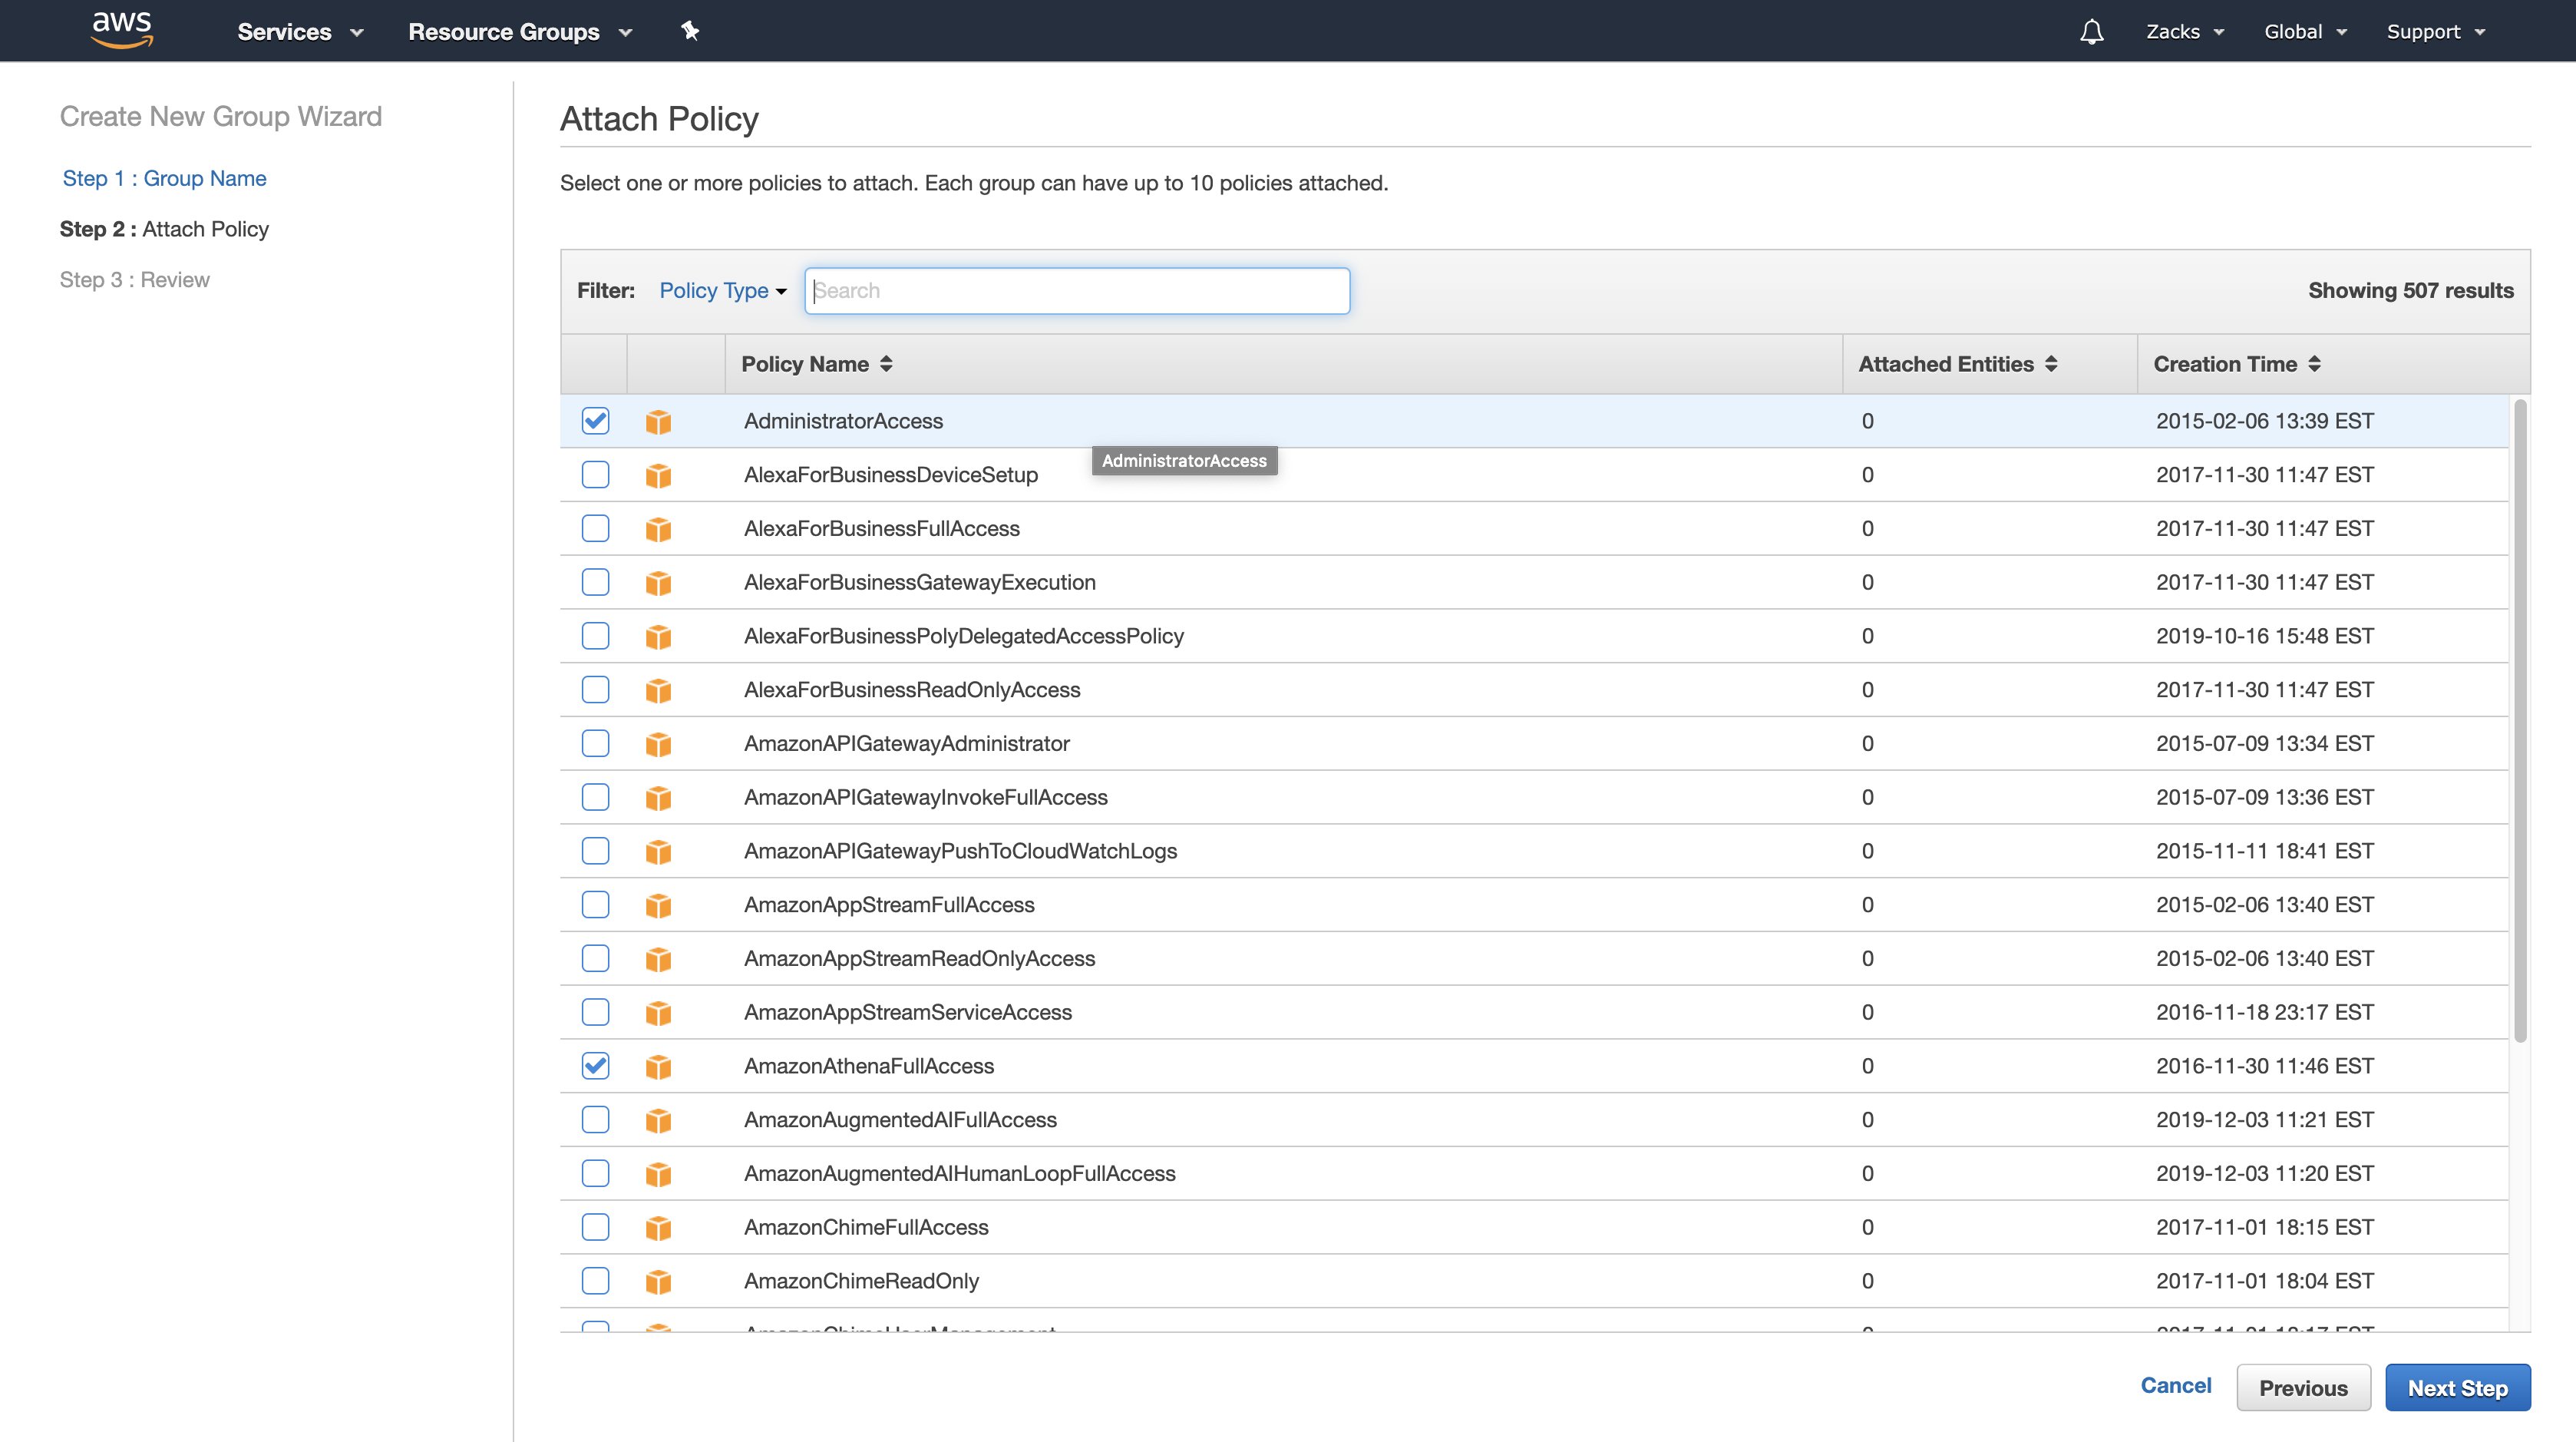Image resolution: width=2576 pixels, height=1442 pixels.
Task: Open the Global region dropdown
Action: tap(2304, 32)
